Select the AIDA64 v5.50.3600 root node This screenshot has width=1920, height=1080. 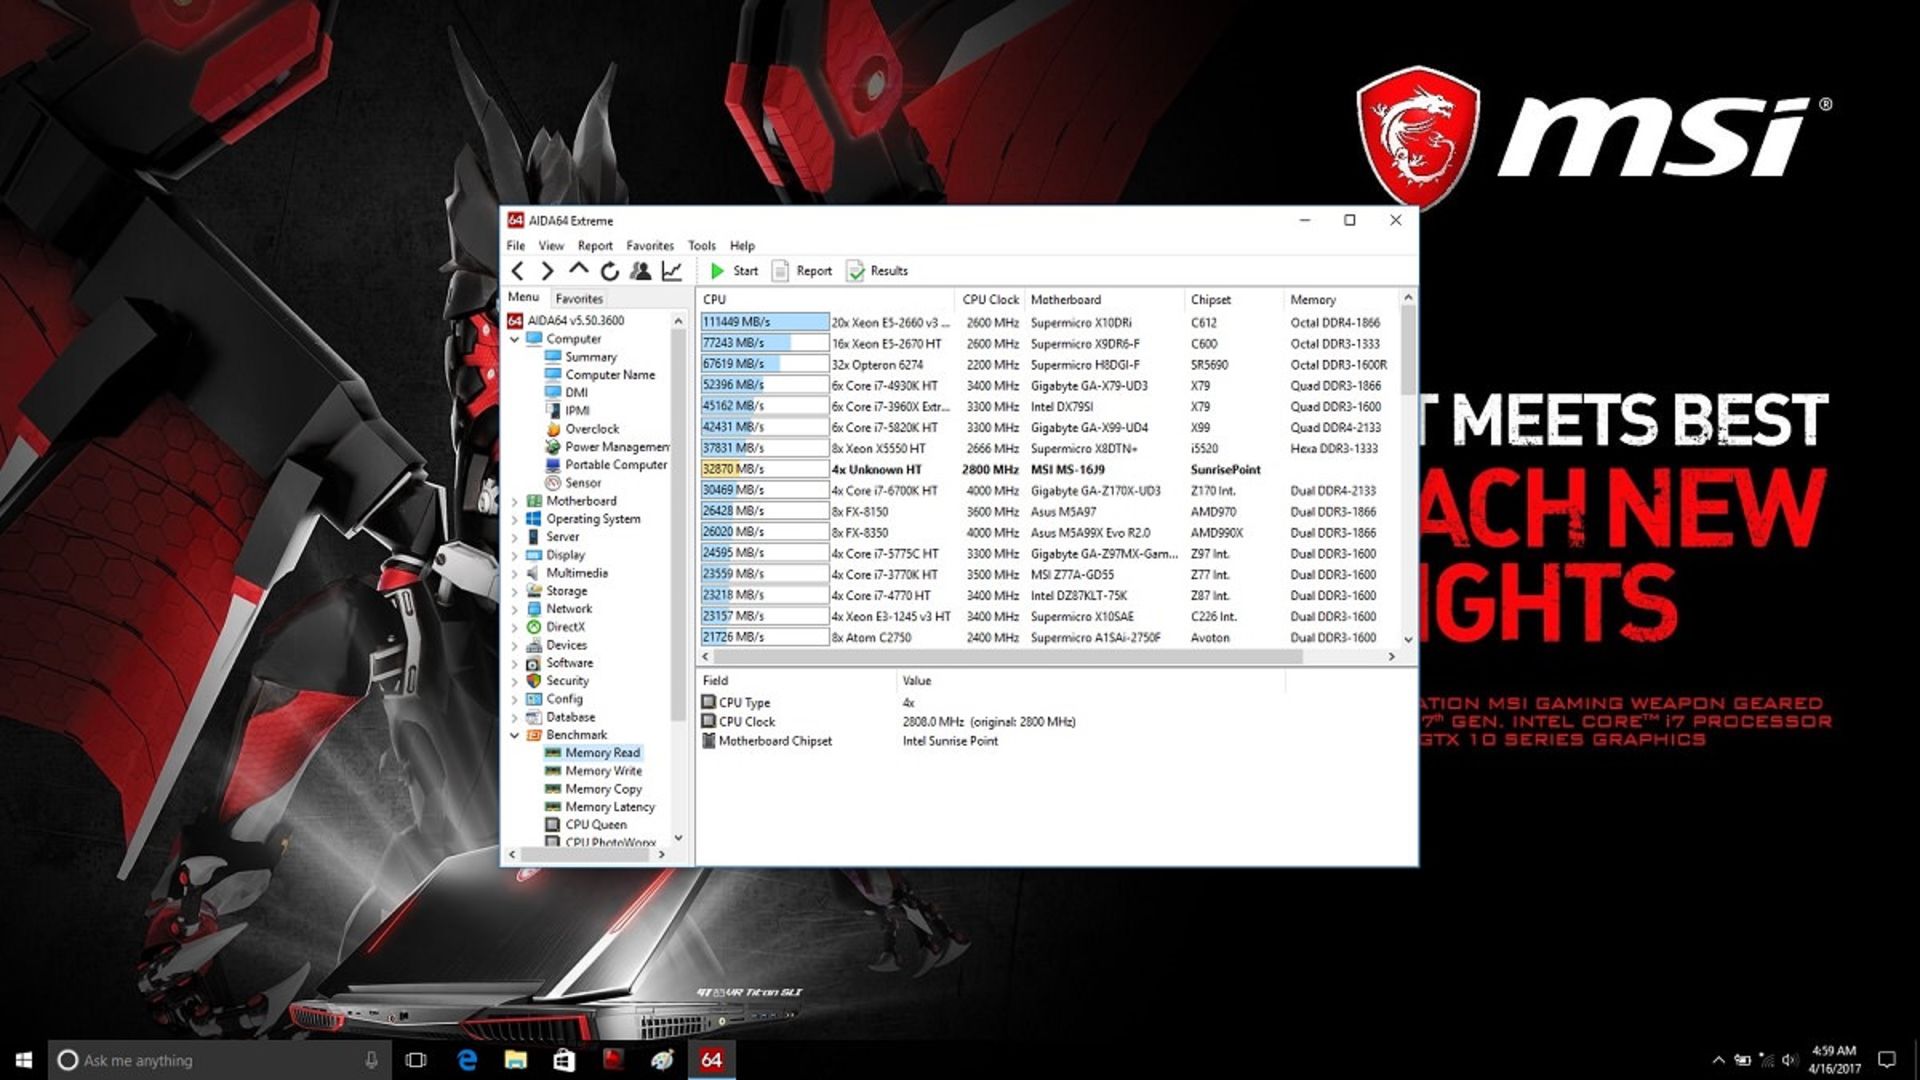pyautogui.click(x=575, y=321)
